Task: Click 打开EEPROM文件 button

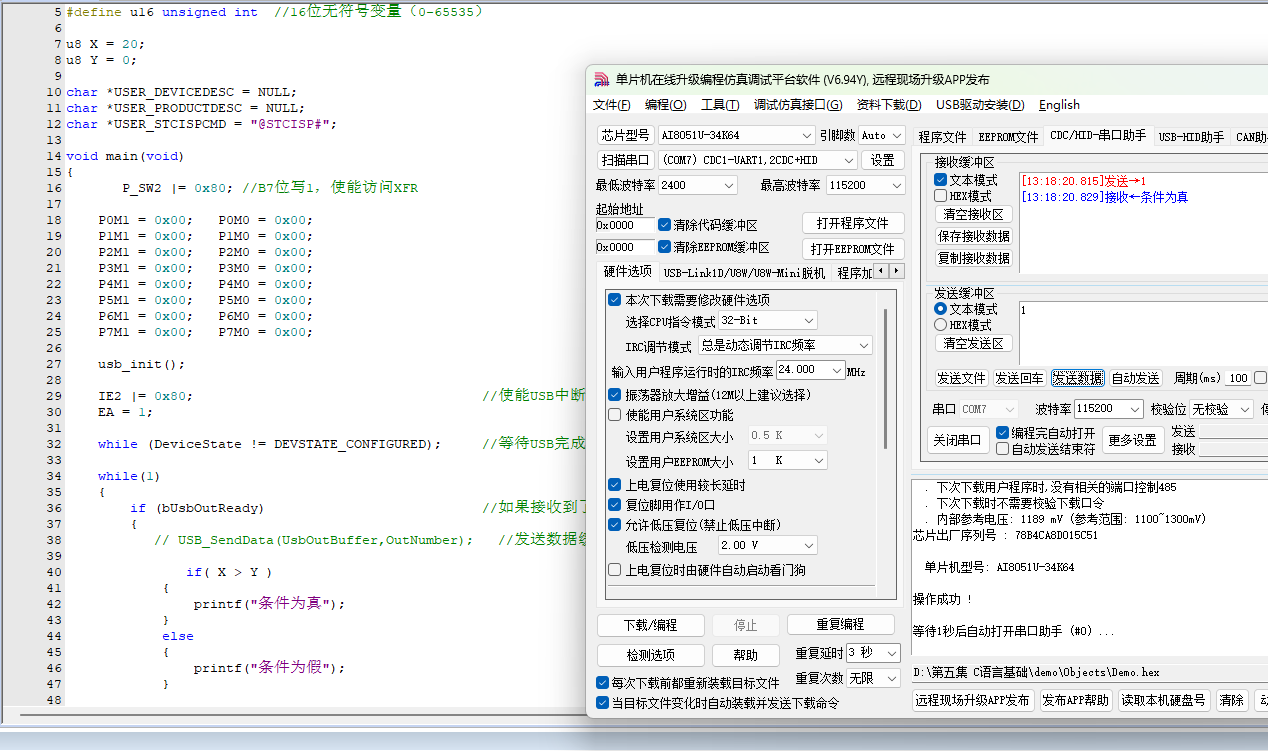Action: (x=853, y=249)
